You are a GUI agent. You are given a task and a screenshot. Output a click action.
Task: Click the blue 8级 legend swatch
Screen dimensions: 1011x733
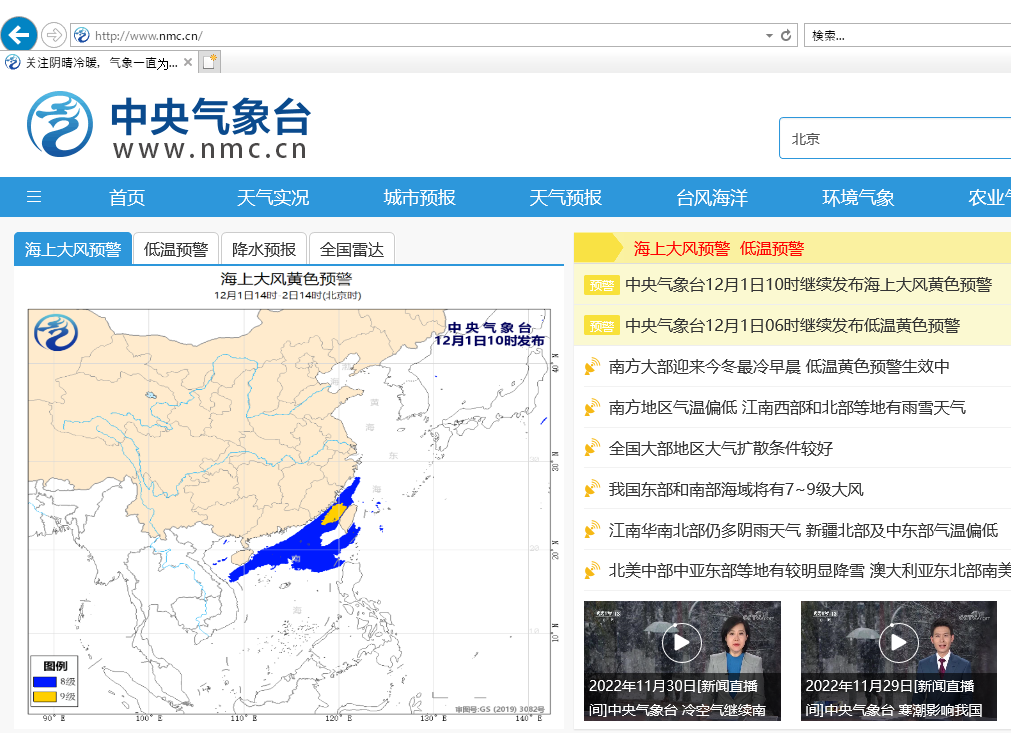point(45,681)
